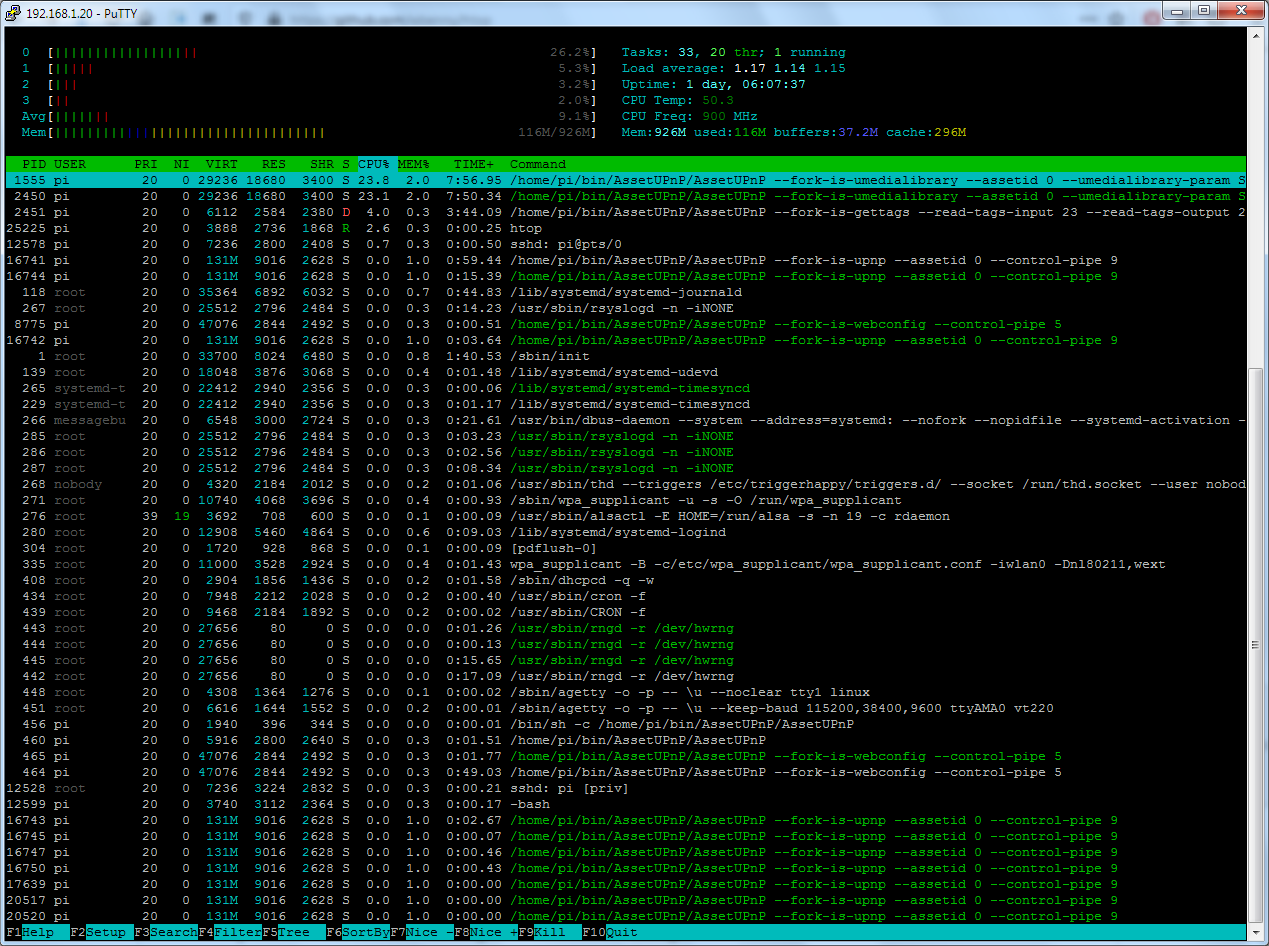Click F10 Quit in htop footer
1269x946 pixels.
[610, 932]
